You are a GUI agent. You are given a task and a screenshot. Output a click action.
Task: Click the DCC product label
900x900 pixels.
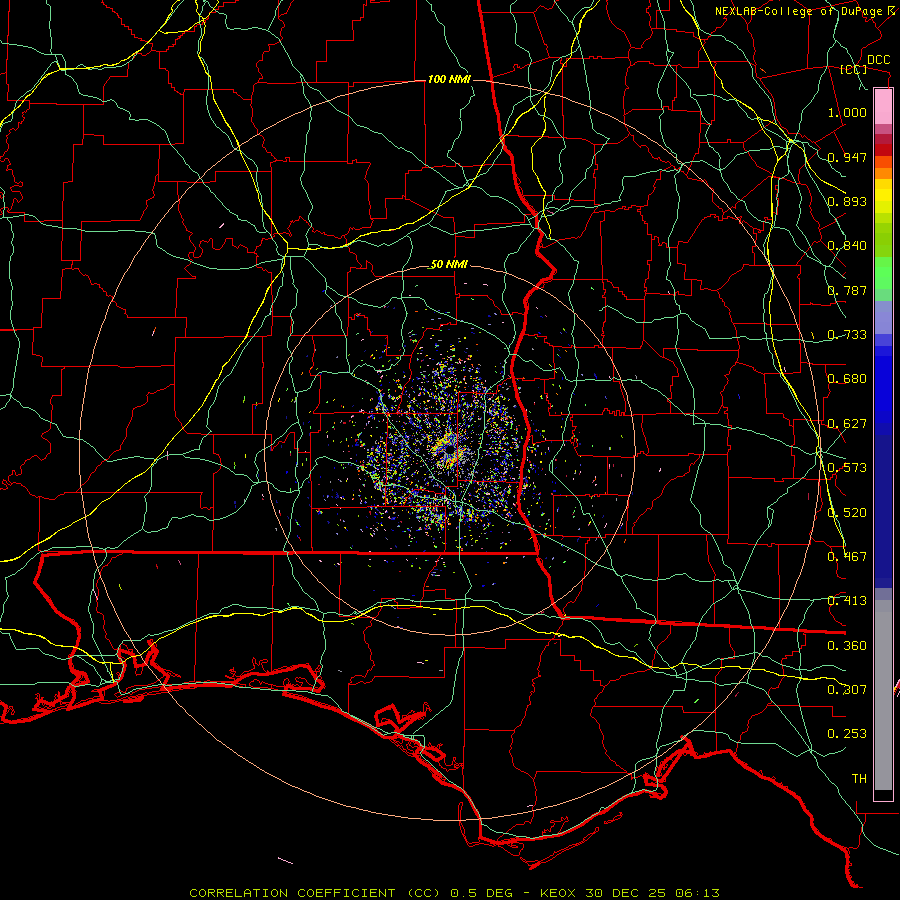tap(878, 60)
